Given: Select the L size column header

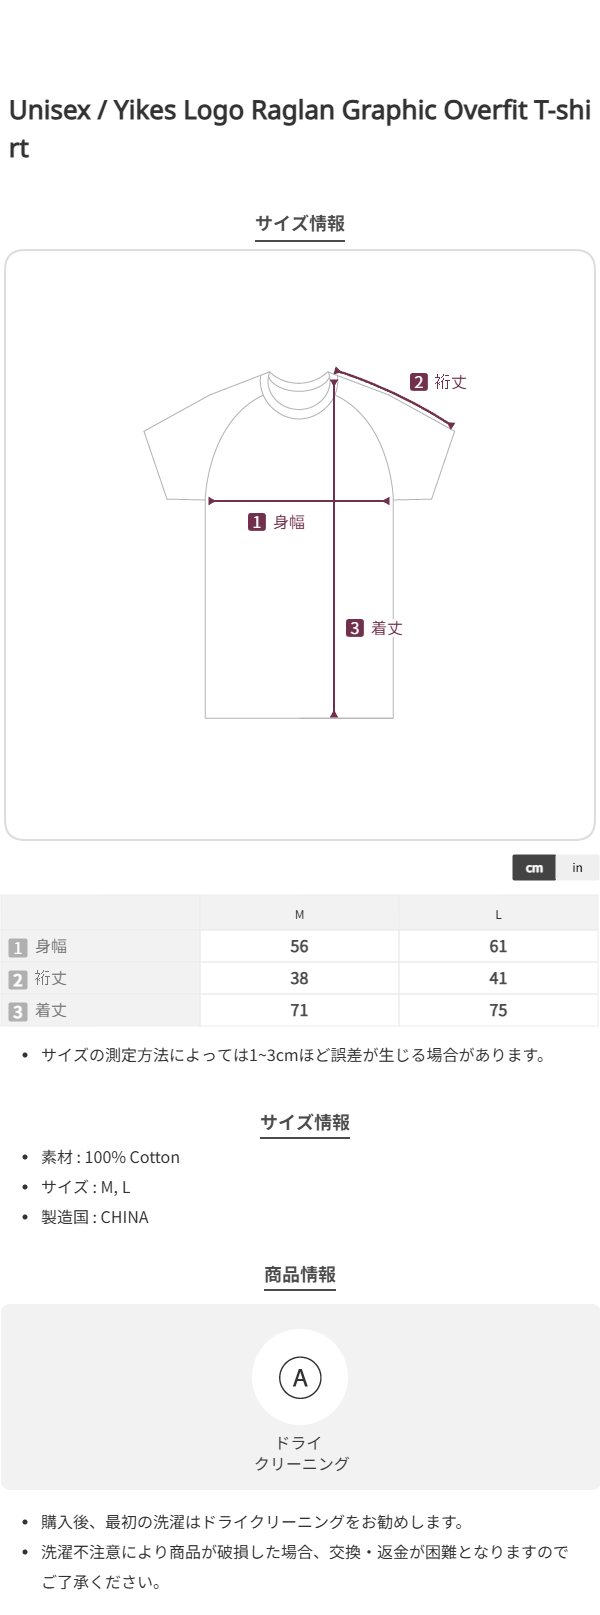Looking at the screenshot, I should tap(498, 914).
